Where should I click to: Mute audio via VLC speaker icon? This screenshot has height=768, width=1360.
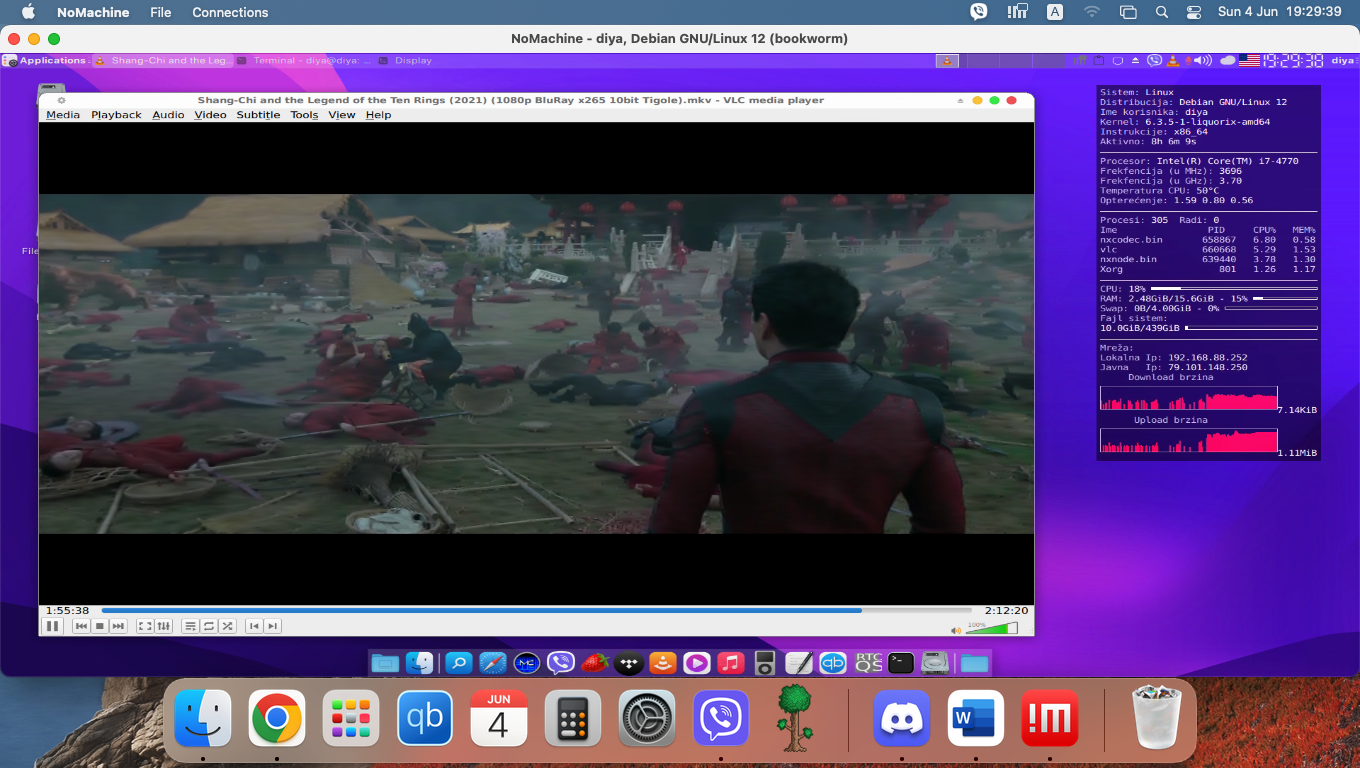point(956,630)
